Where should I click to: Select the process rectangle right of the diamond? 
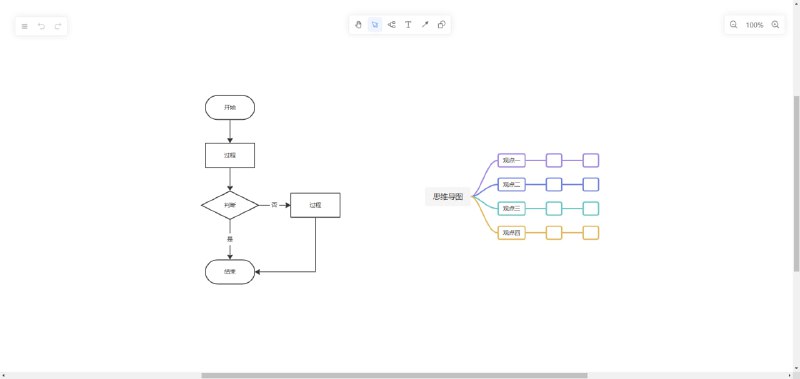point(315,205)
